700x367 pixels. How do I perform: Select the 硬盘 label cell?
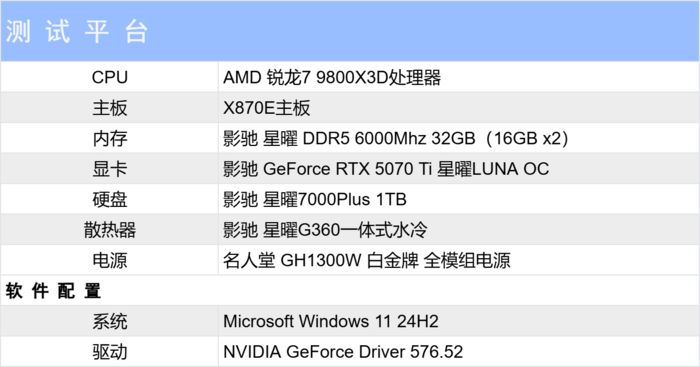click(109, 199)
